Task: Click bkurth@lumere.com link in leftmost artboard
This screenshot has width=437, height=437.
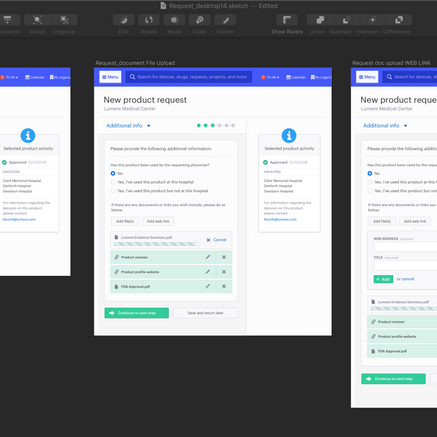Action: pyautogui.click(x=19, y=219)
